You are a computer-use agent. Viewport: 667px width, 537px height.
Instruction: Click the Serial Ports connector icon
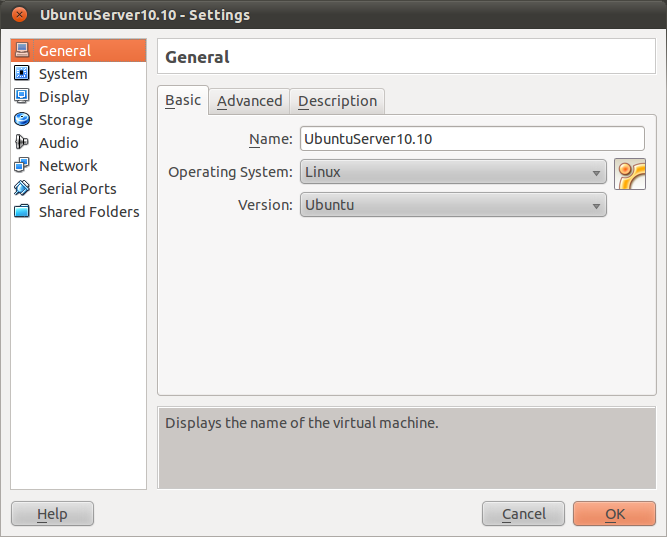point(22,189)
